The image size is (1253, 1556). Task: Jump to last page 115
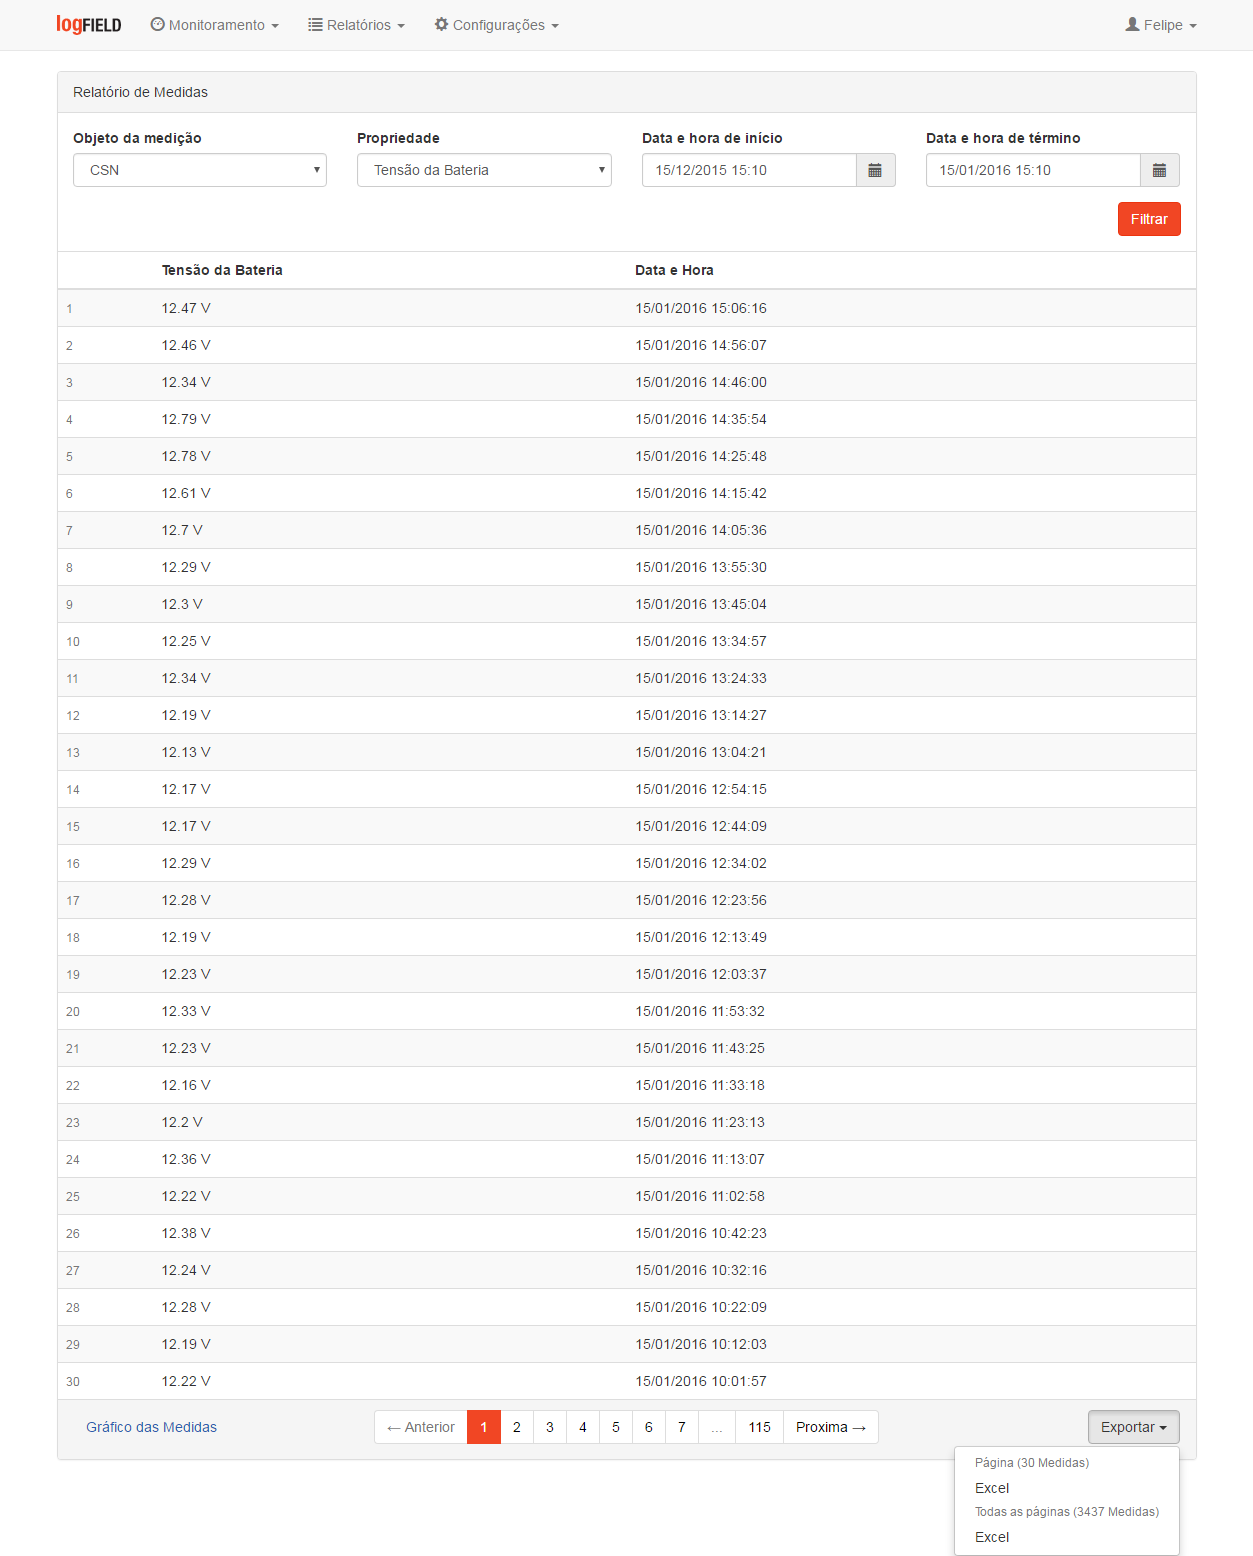click(760, 1427)
